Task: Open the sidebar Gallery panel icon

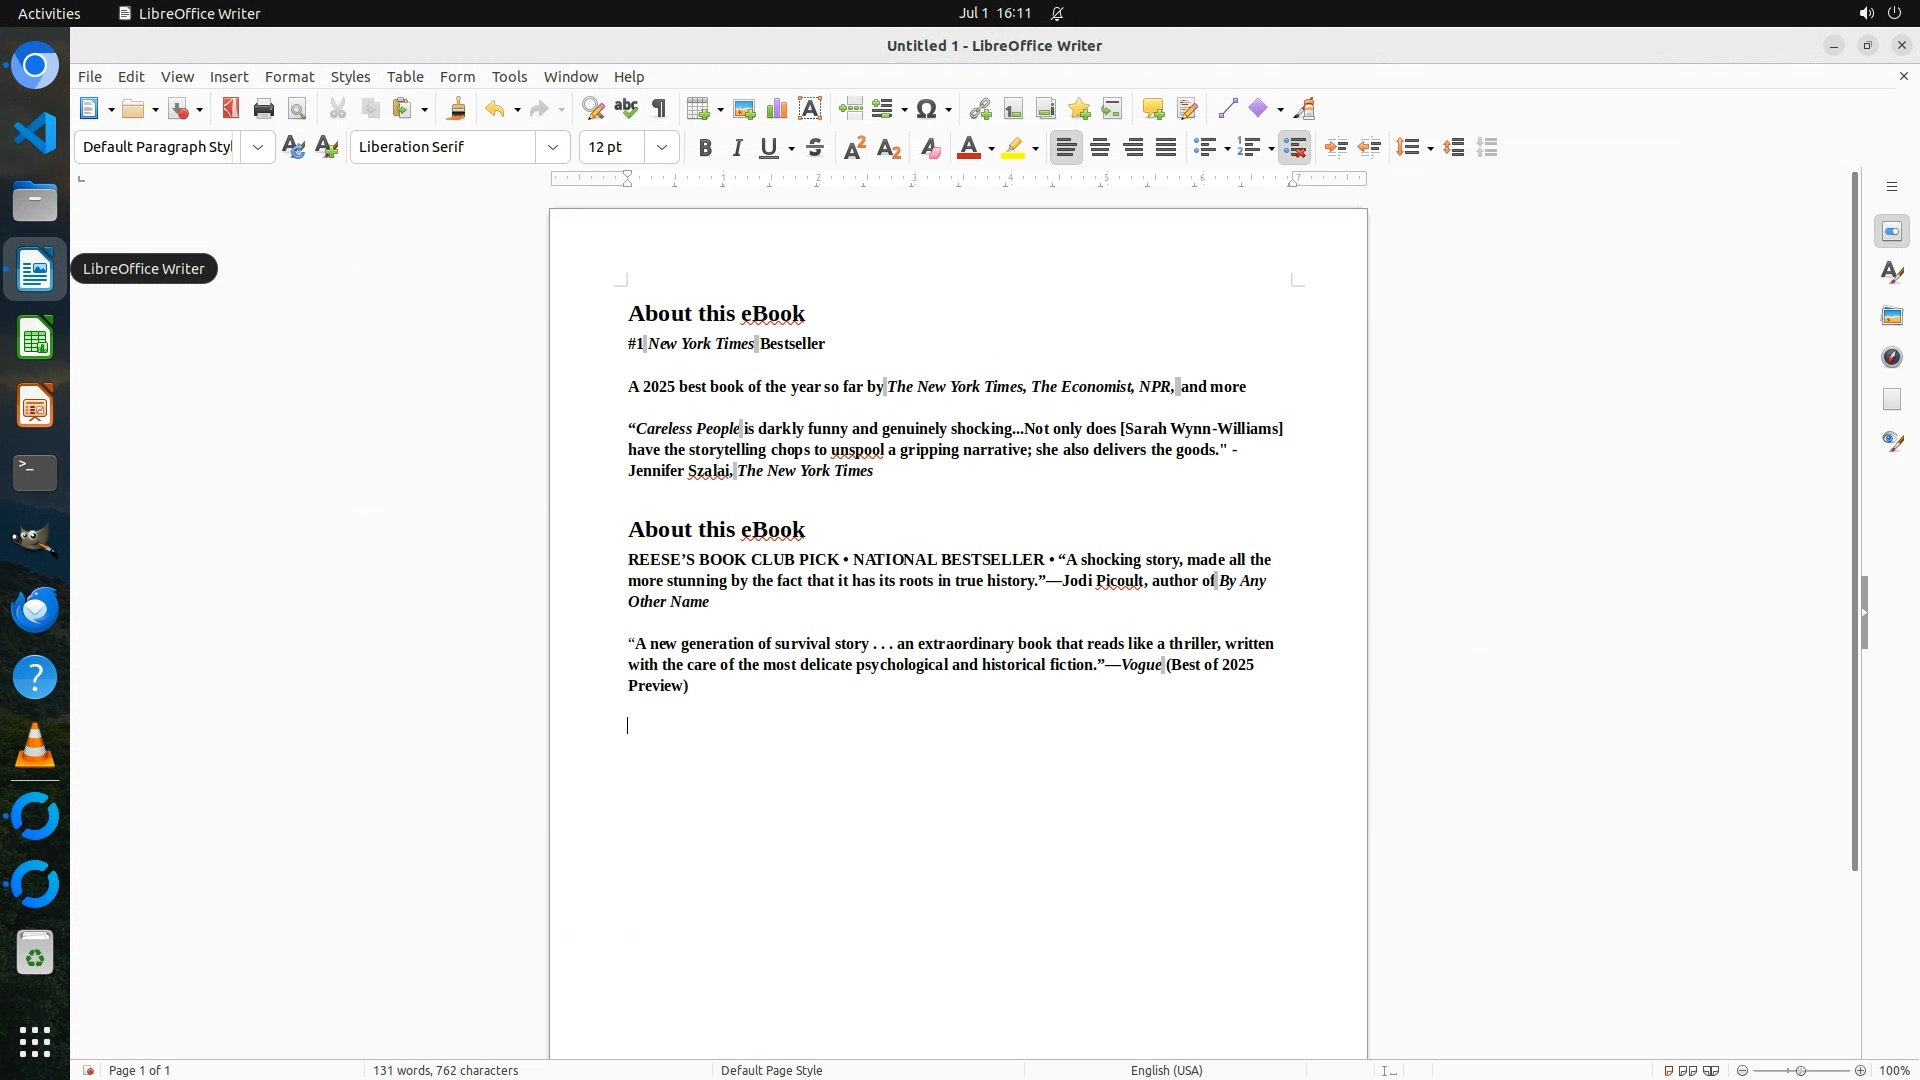Action: (x=1891, y=316)
